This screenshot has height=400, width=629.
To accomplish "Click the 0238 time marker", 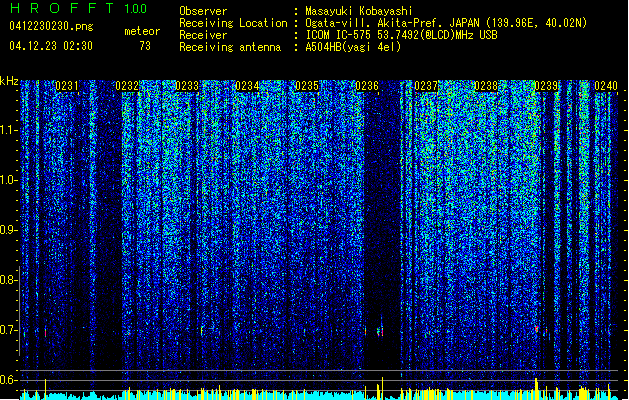I will click(x=486, y=86).
